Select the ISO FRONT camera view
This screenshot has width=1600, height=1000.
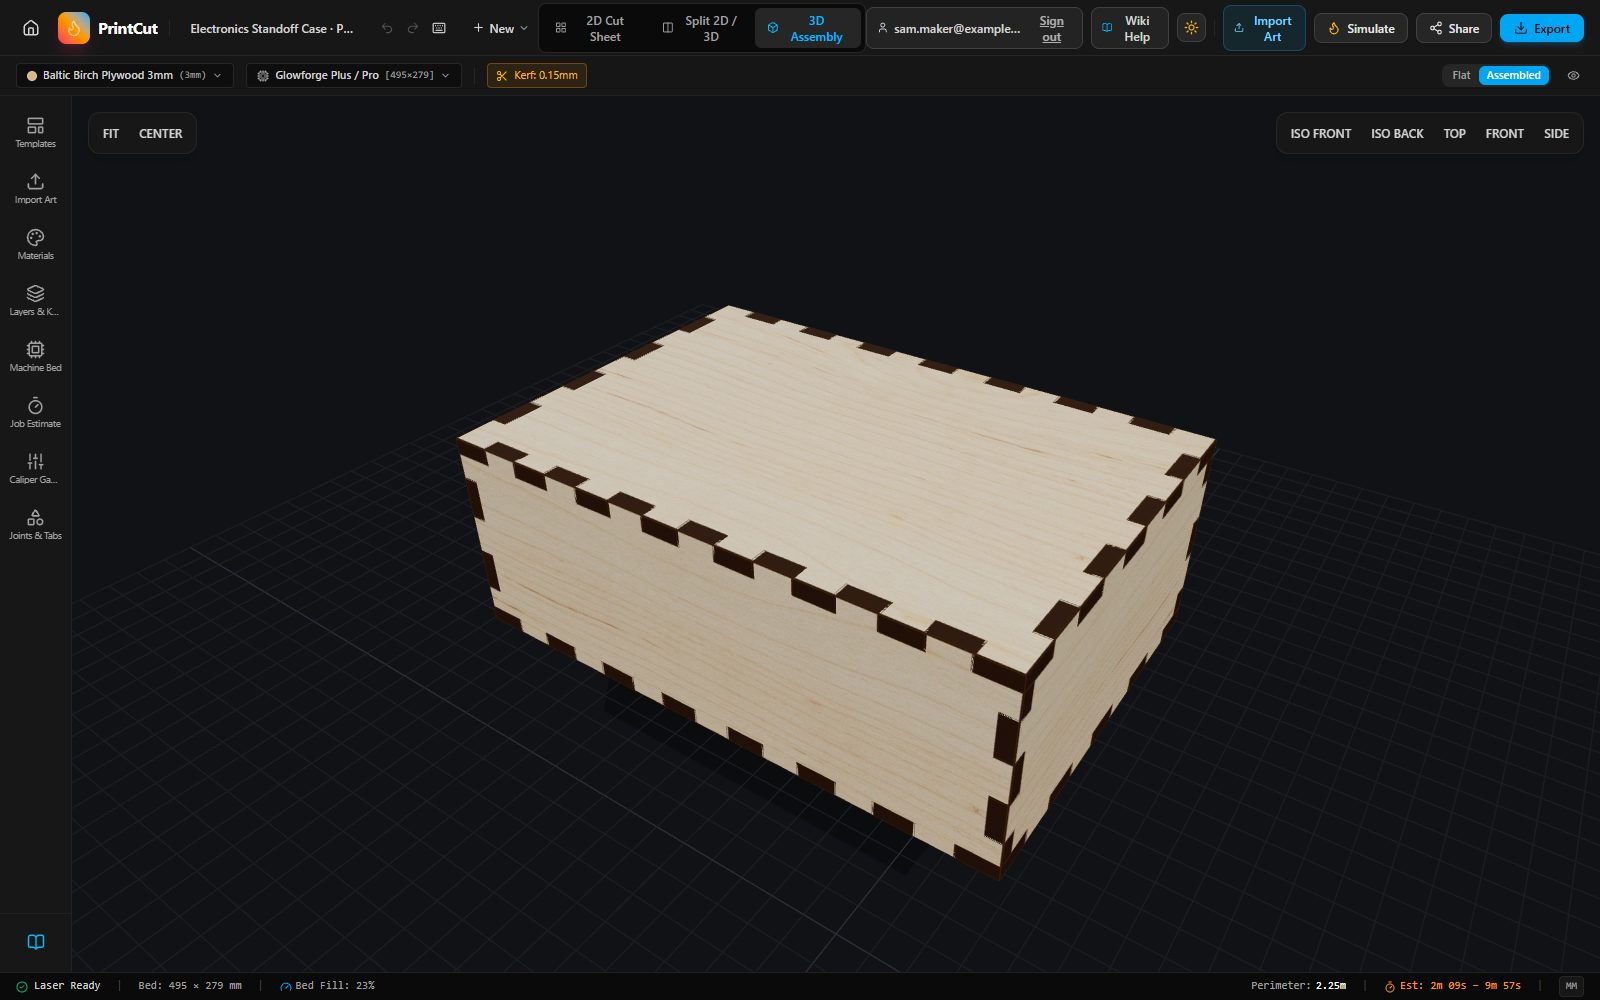[1320, 133]
